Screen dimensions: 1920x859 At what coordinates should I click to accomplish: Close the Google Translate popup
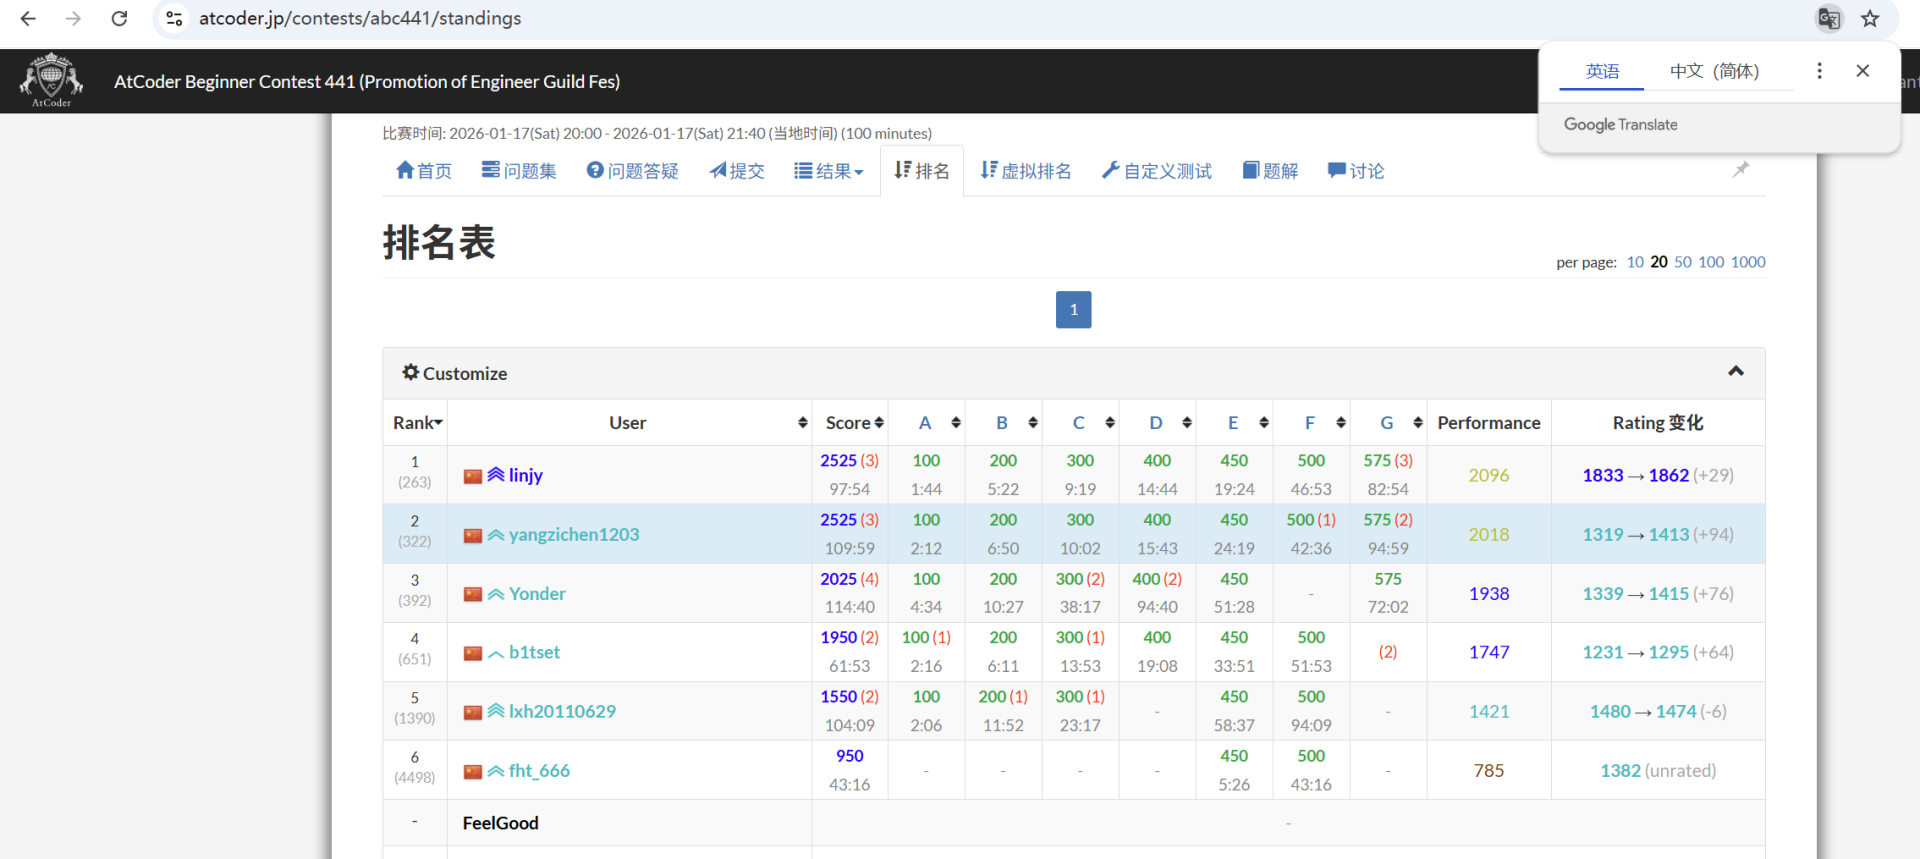tap(1862, 71)
